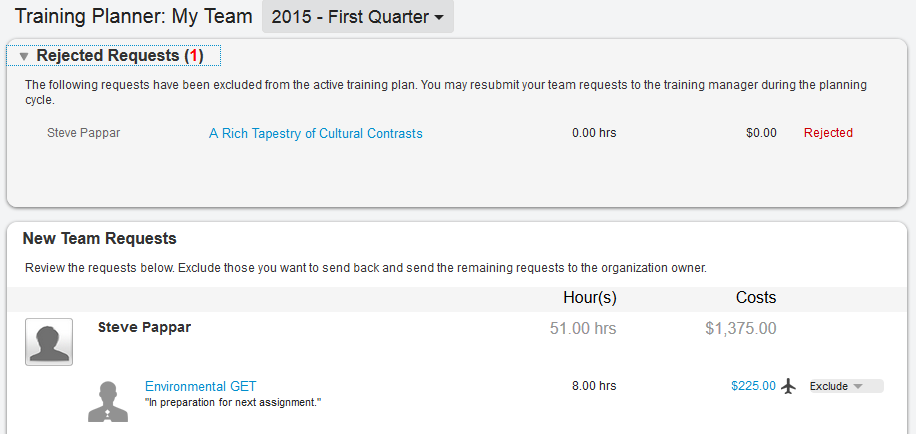Click the red Rejected status label
The width and height of the screenshot is (916, 434).
click(x=828, y=133)
